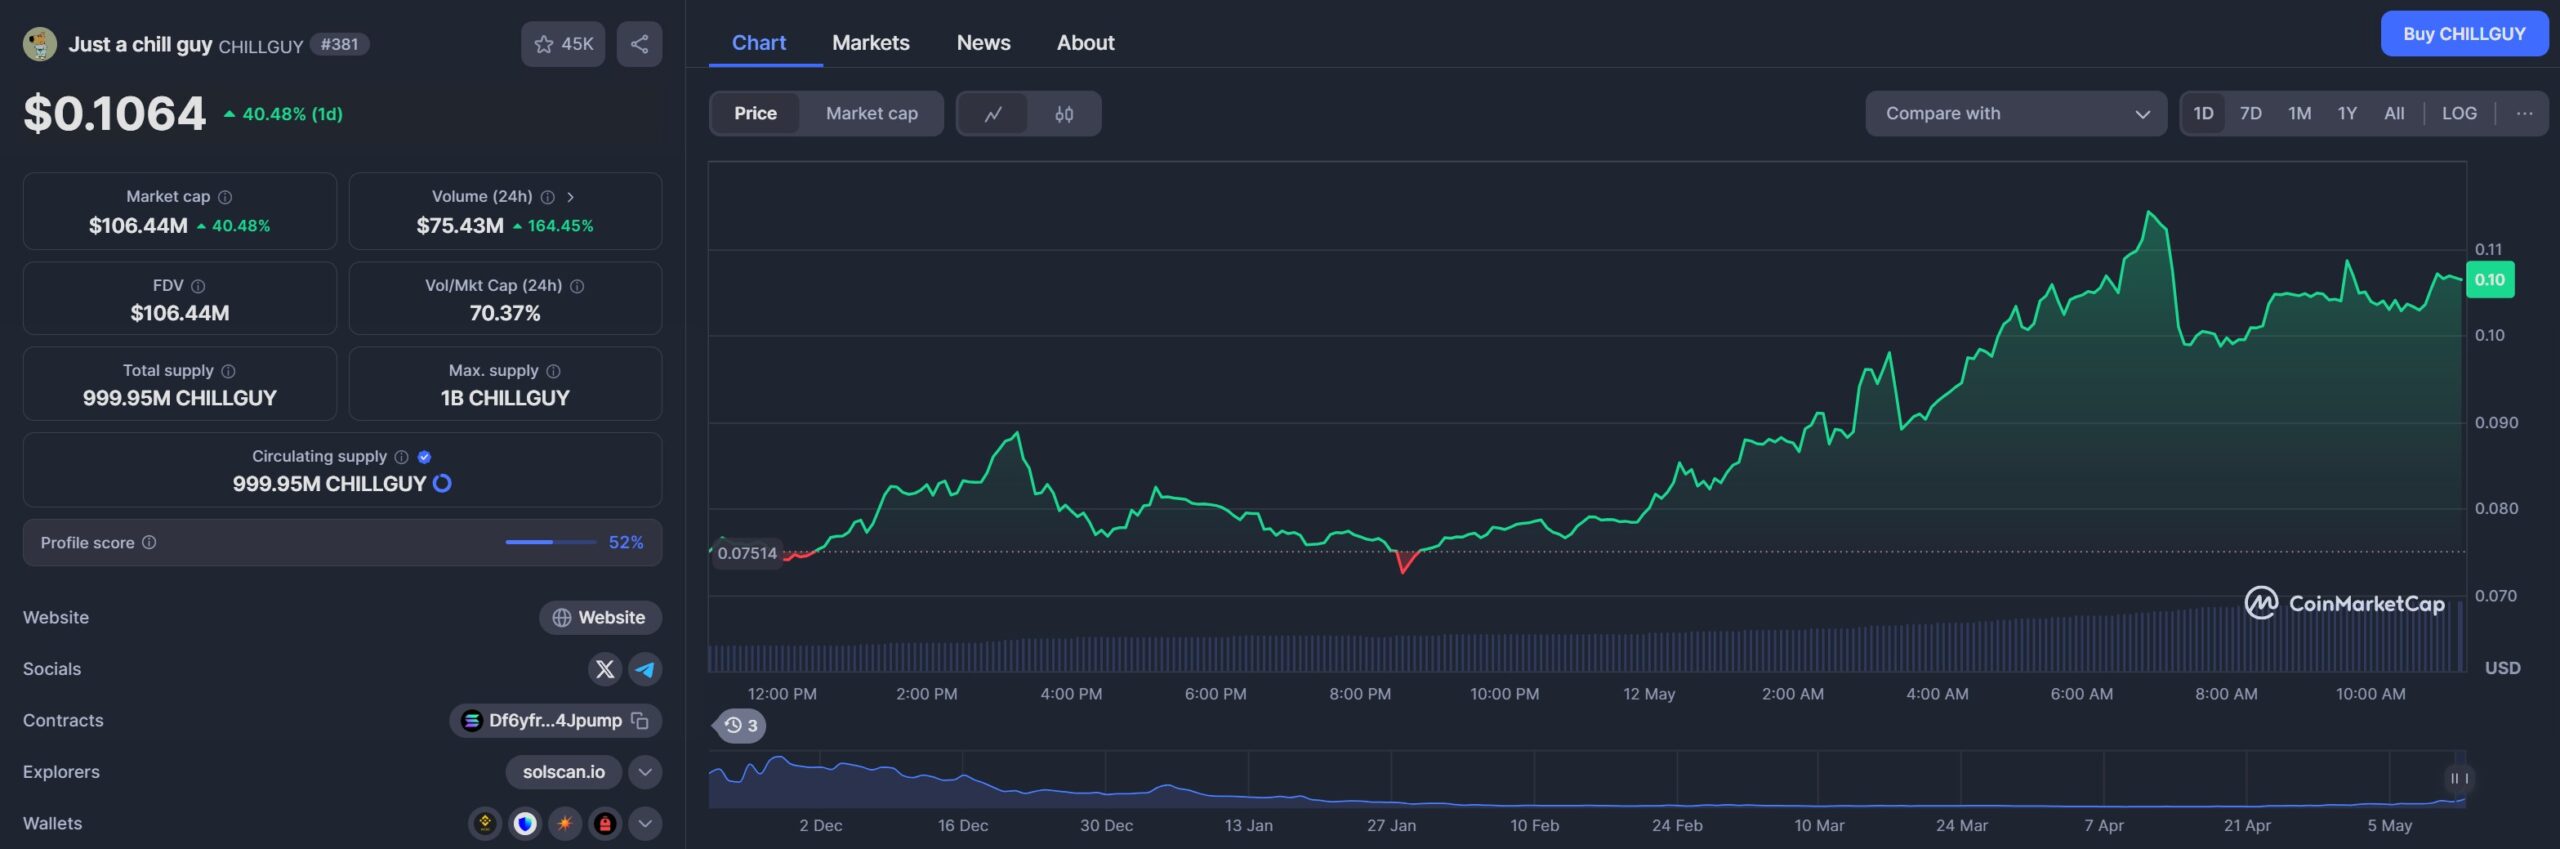Click the Df6yfr...4Jpump contract chip text
This screenshot has width=2560, height=849.
(x=555, y=720)
